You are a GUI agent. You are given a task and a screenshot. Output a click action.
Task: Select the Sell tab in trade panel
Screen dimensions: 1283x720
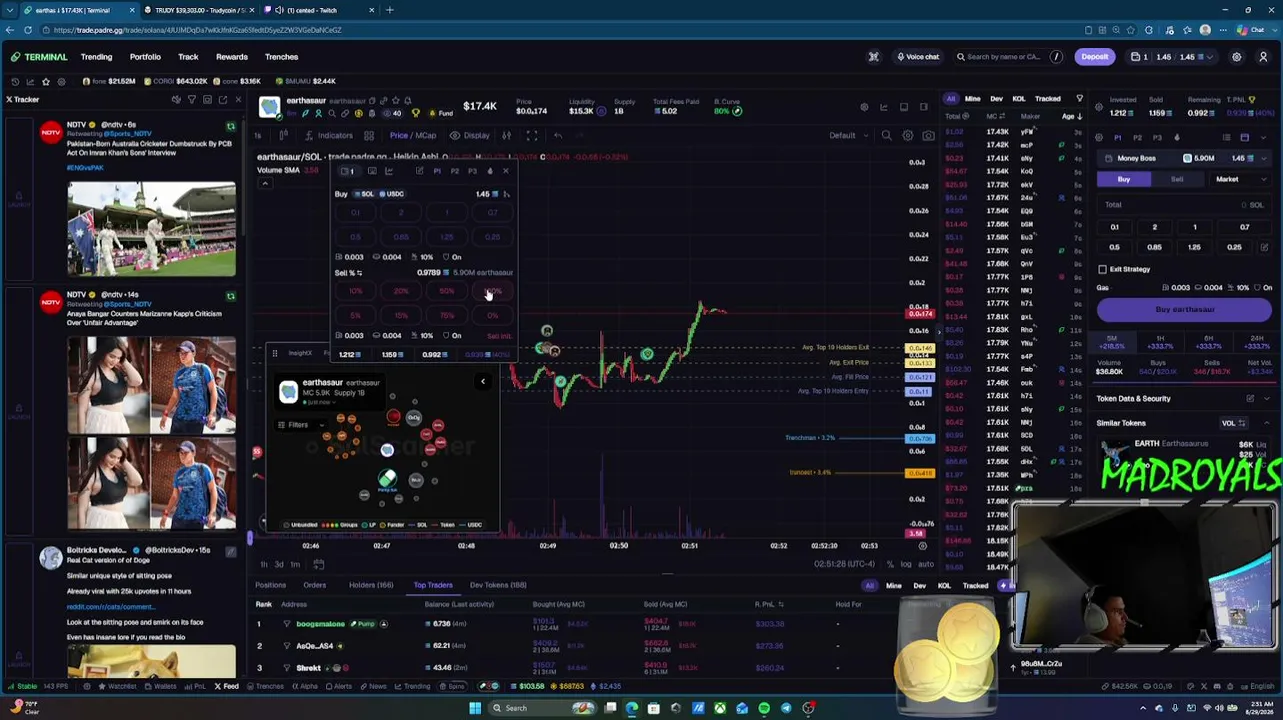tap(1177, 179)
